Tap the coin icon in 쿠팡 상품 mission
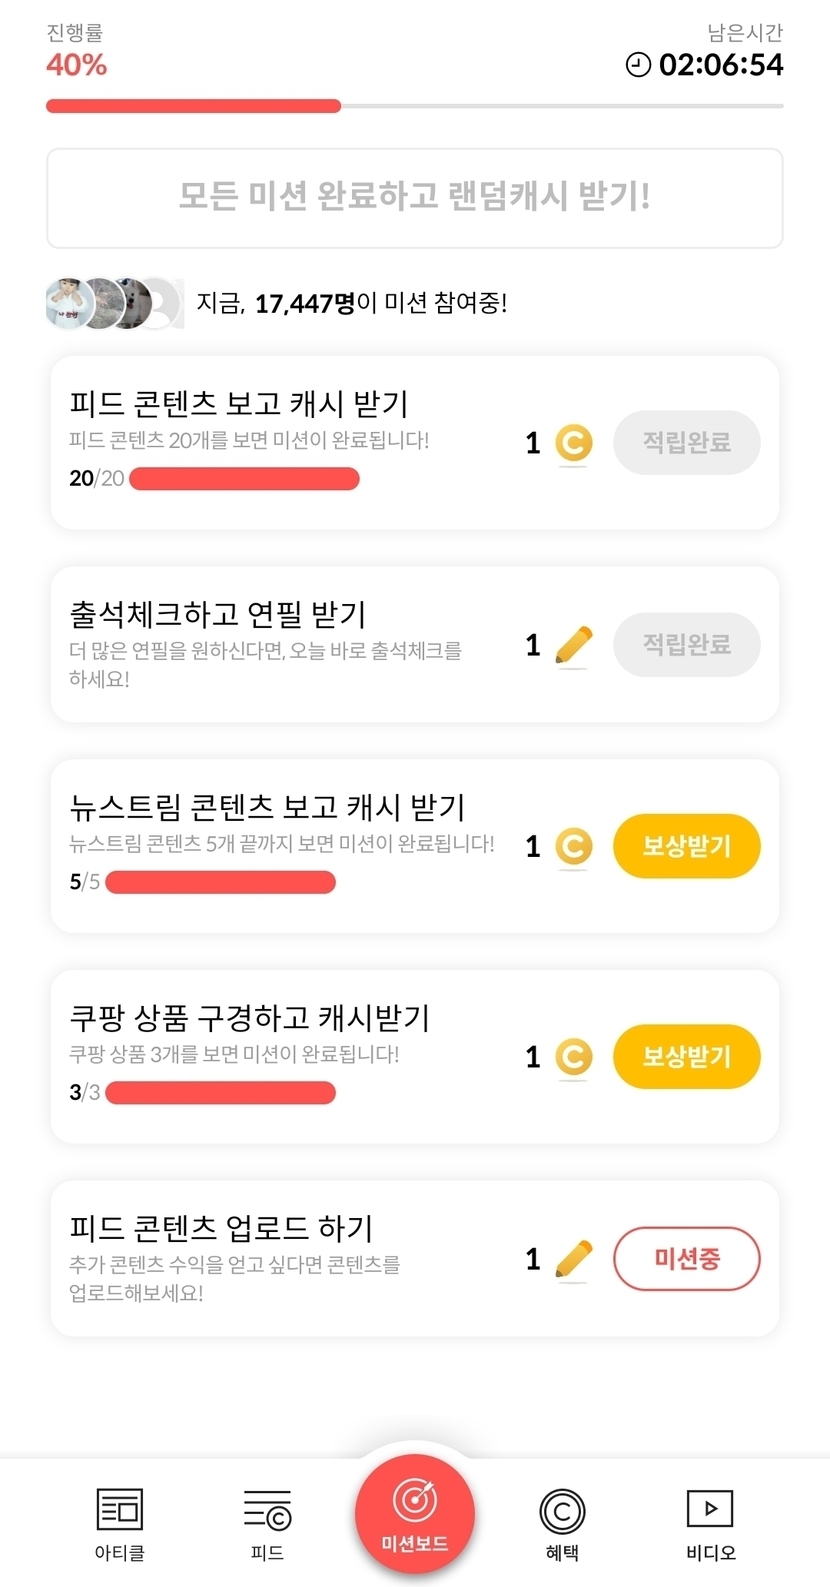This screenshot has height=1587, width=830. coord(573,1057)
